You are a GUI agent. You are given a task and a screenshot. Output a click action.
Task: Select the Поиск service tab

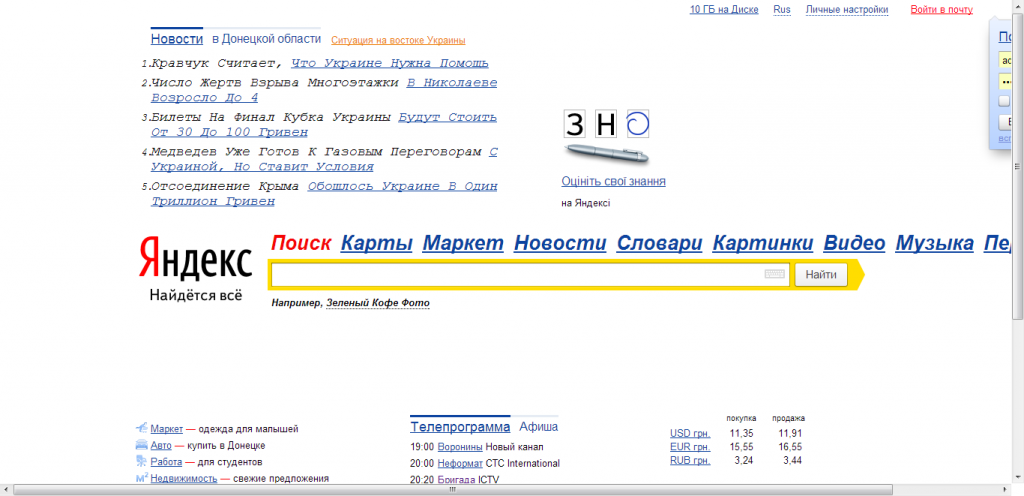tap(302, 243)
